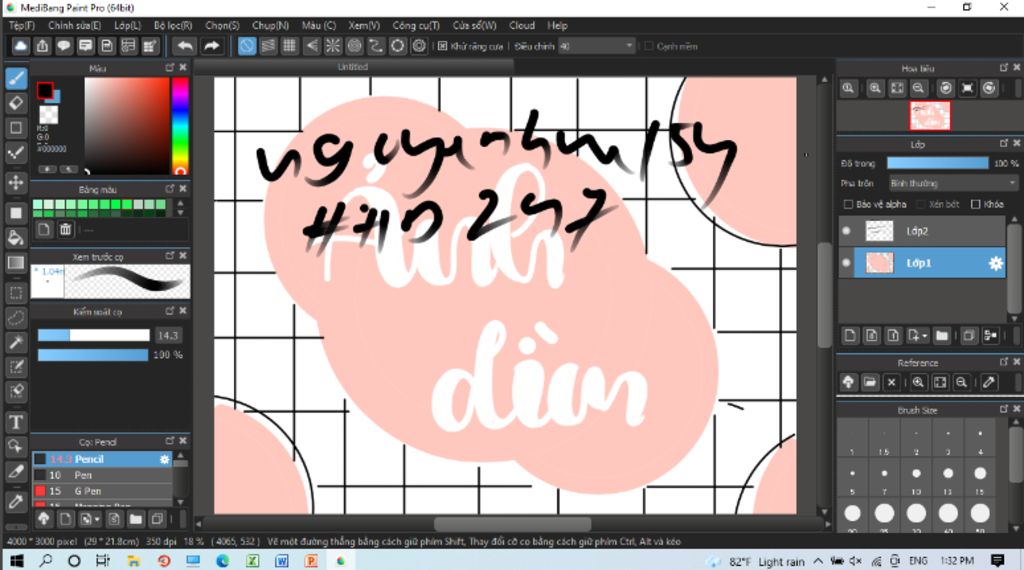
Task: Choose brush size 1.5 preset
Action: pyautogui.click(x=884, y=441)
